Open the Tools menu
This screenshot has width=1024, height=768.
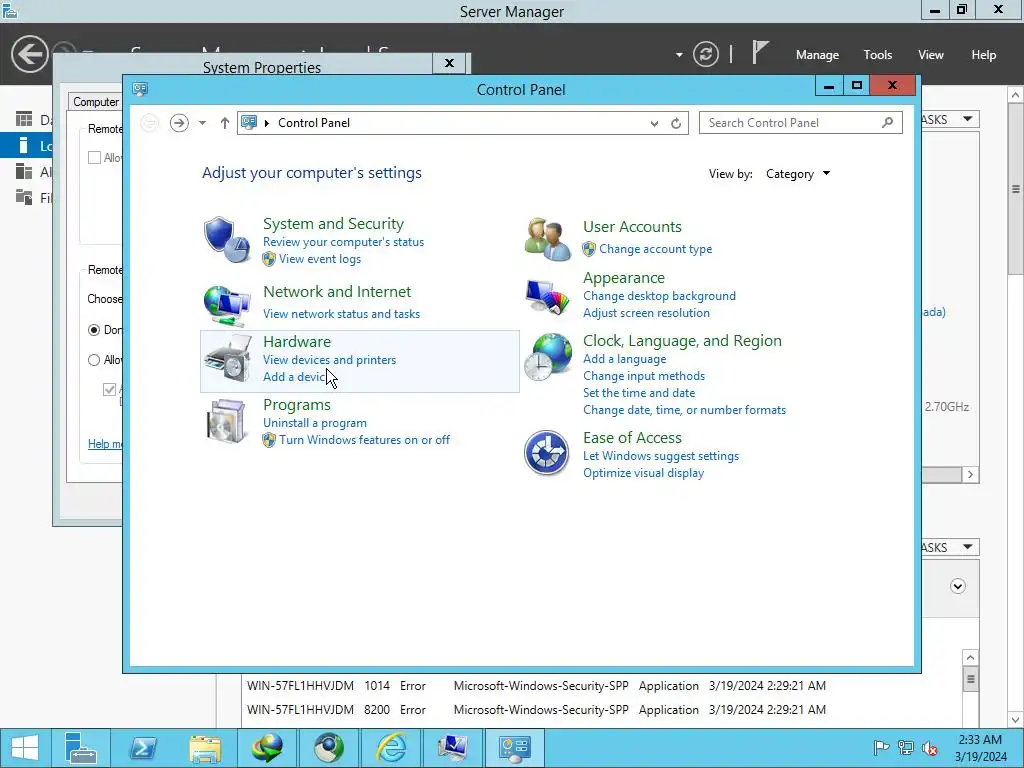click(878, 55)
